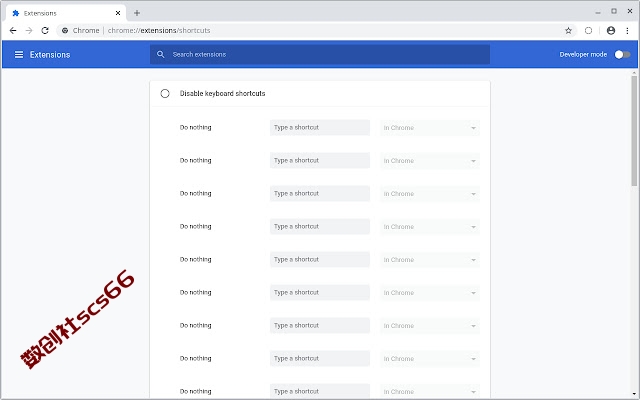Open Chrome's three-dot customize menu
640x400 pixels.
point(627,31)
